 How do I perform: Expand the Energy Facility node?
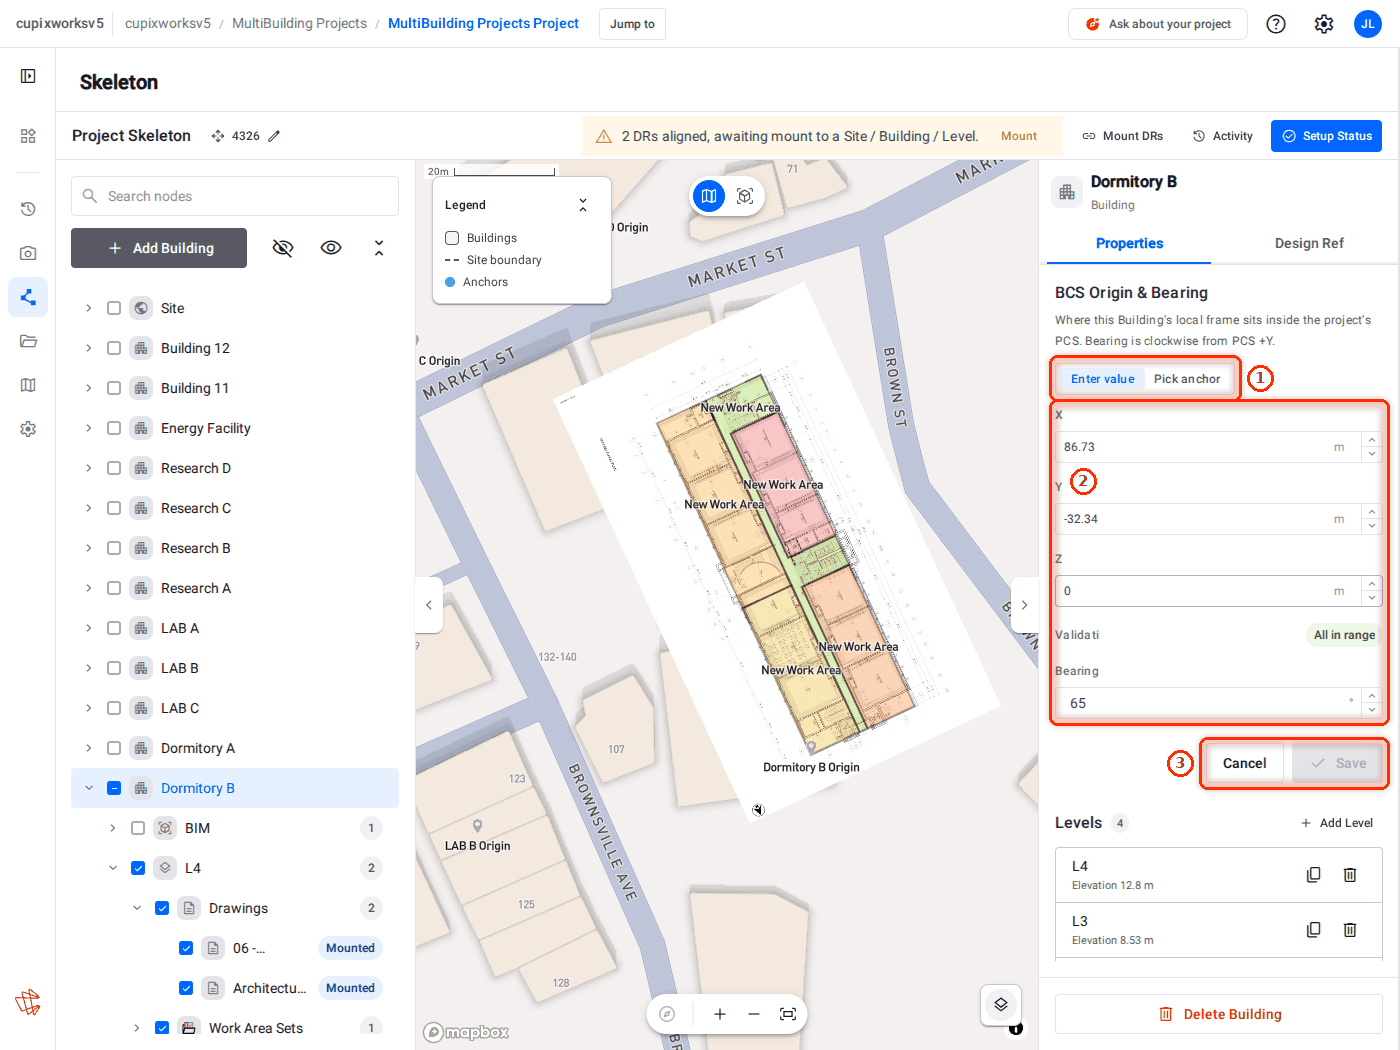coord(89,428)
